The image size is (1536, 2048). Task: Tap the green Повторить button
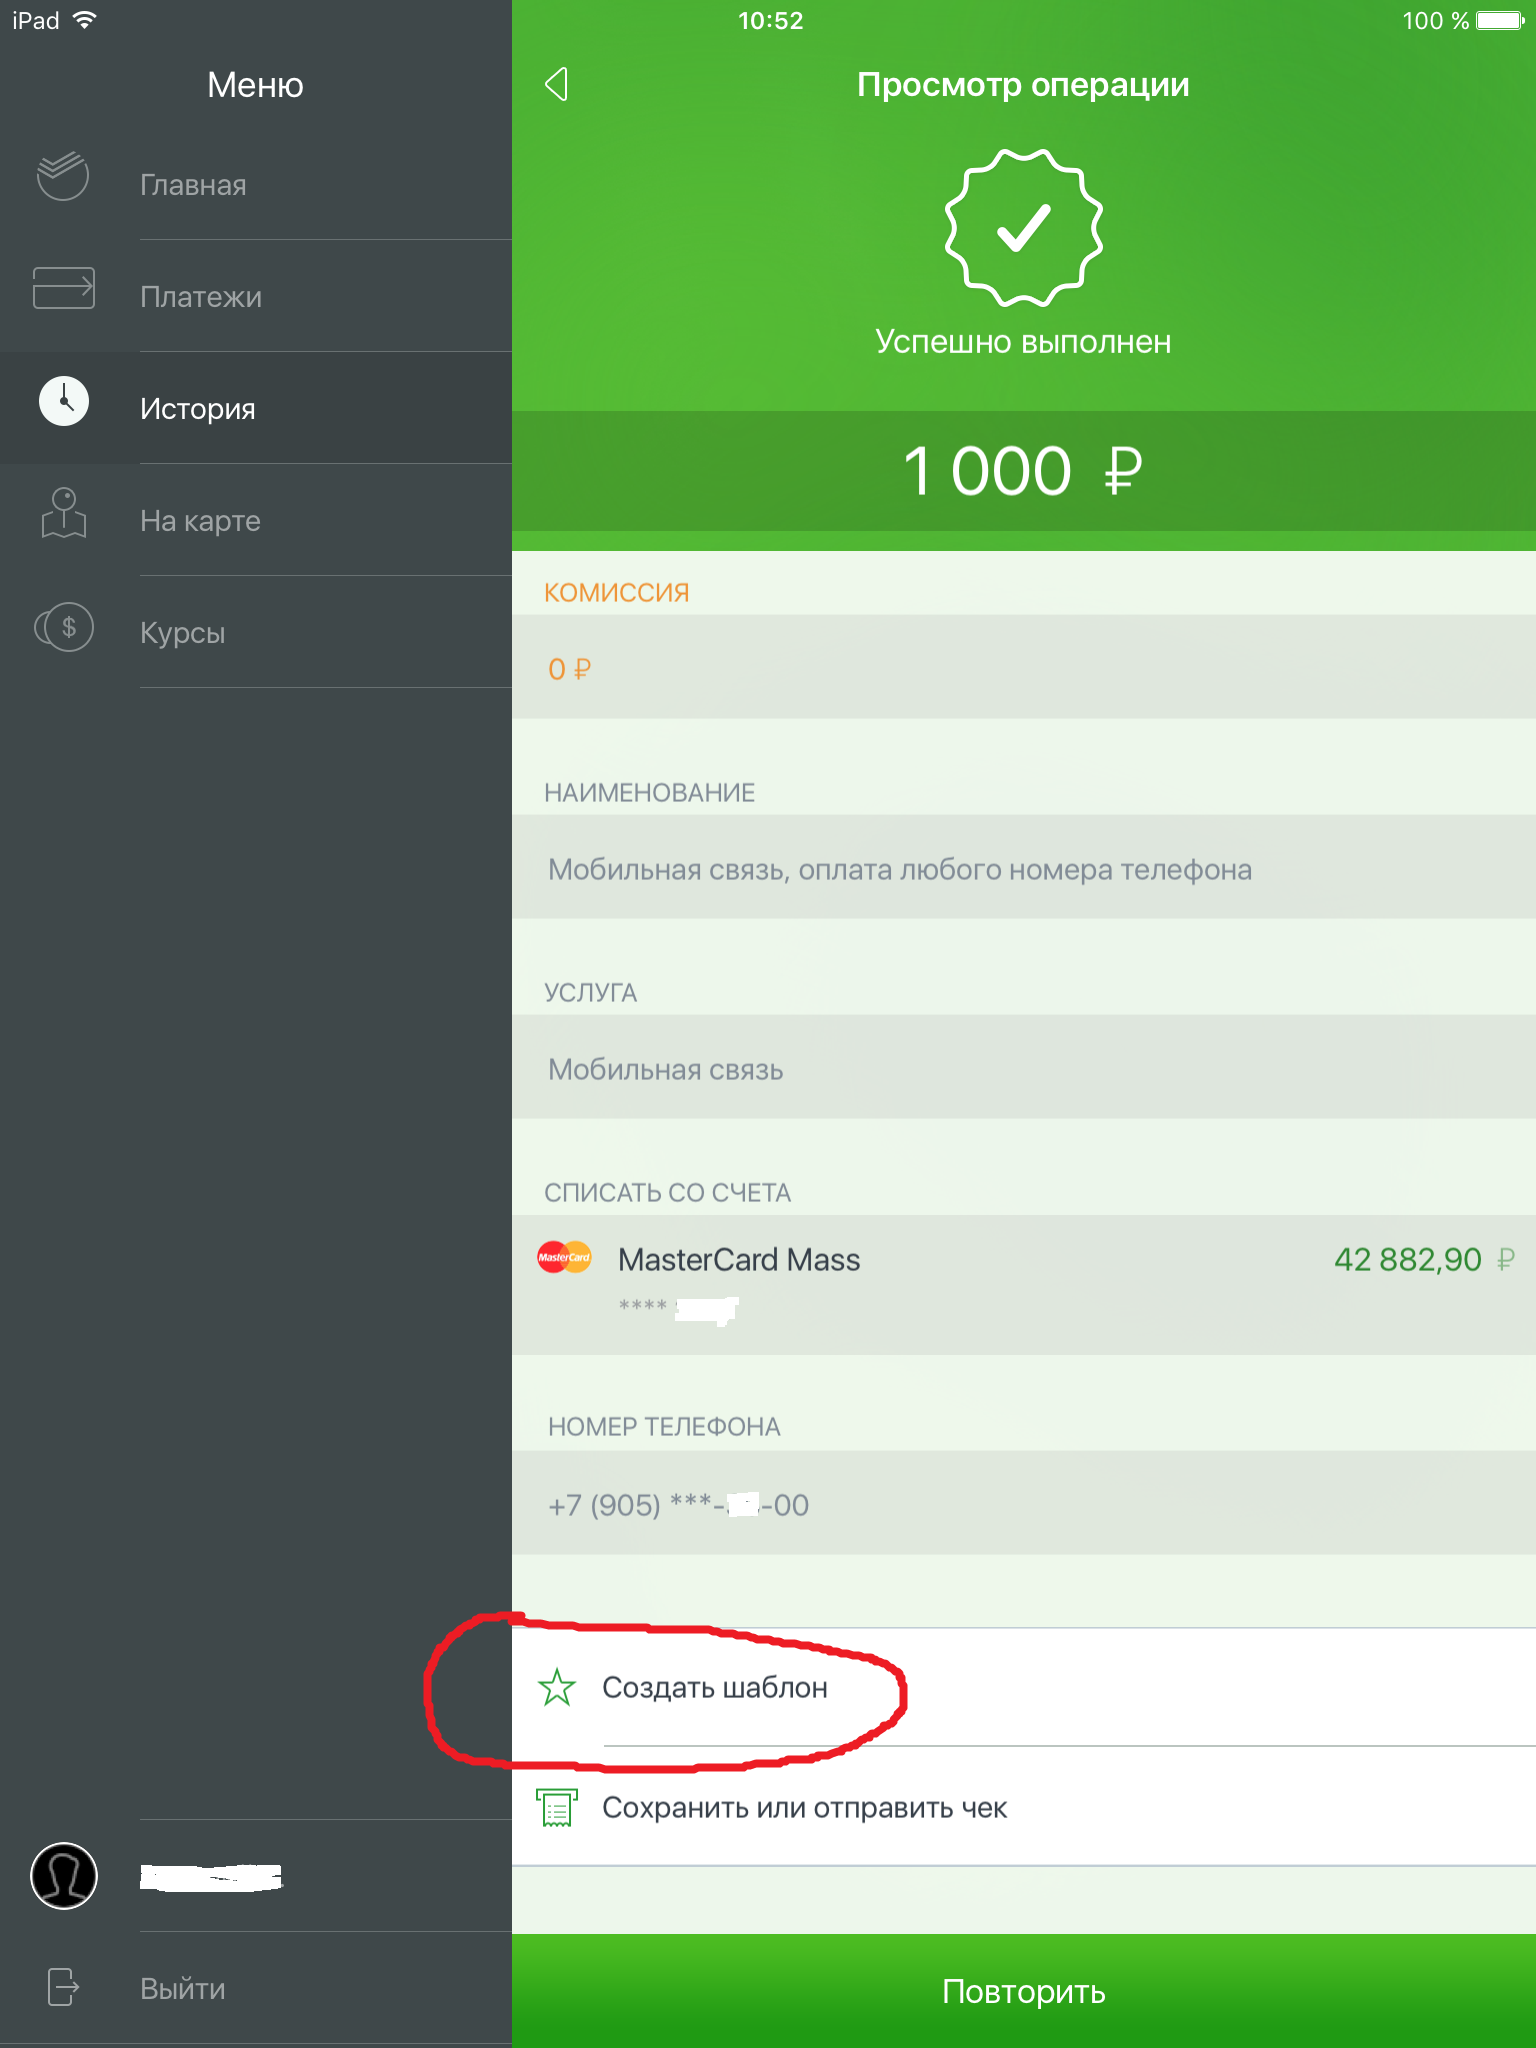[x=1024, y=1991]
